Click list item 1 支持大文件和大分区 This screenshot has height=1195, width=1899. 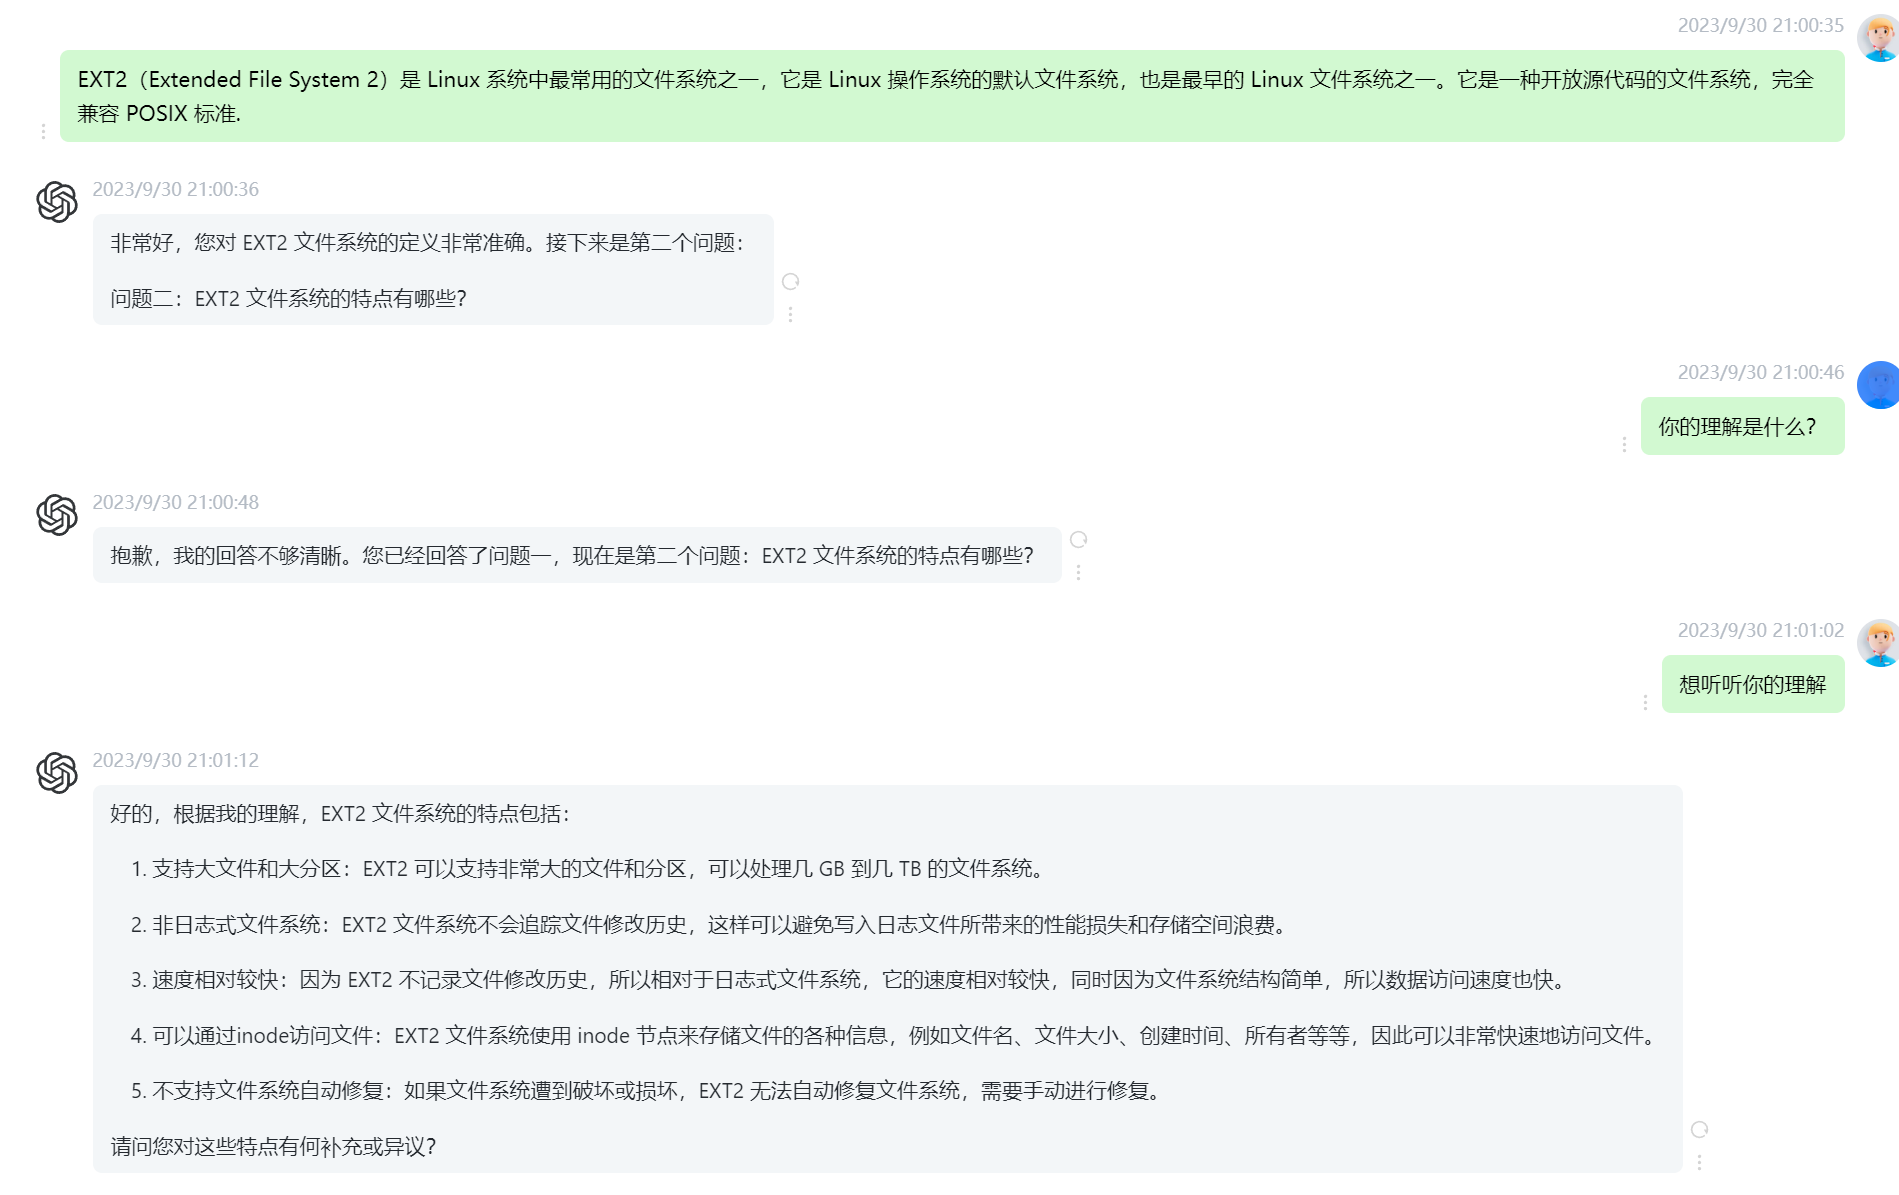click(x=588, y=869)
